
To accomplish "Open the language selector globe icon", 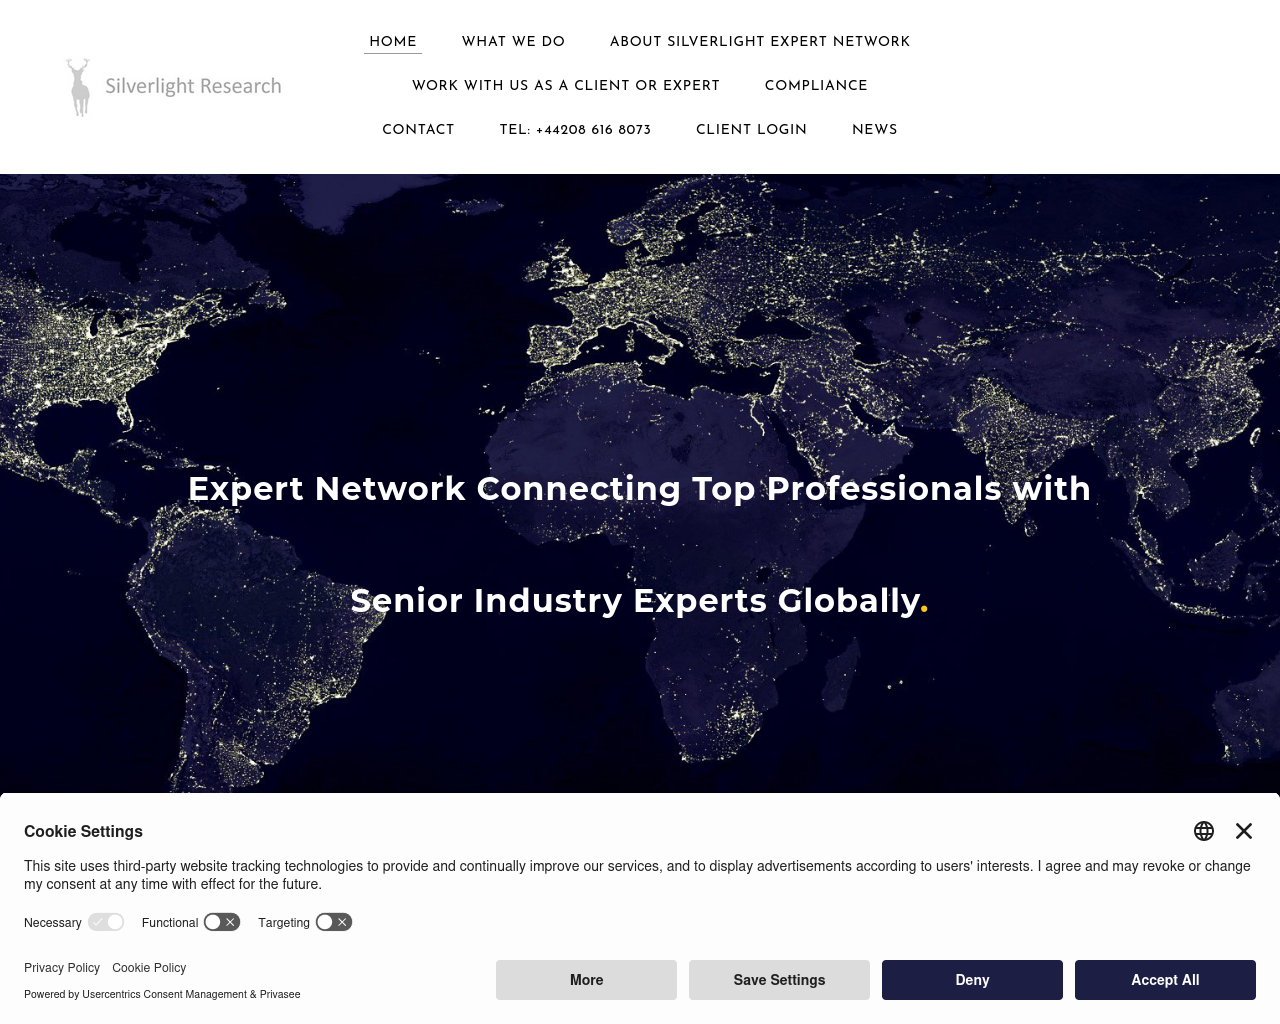I will [1204, 831].
